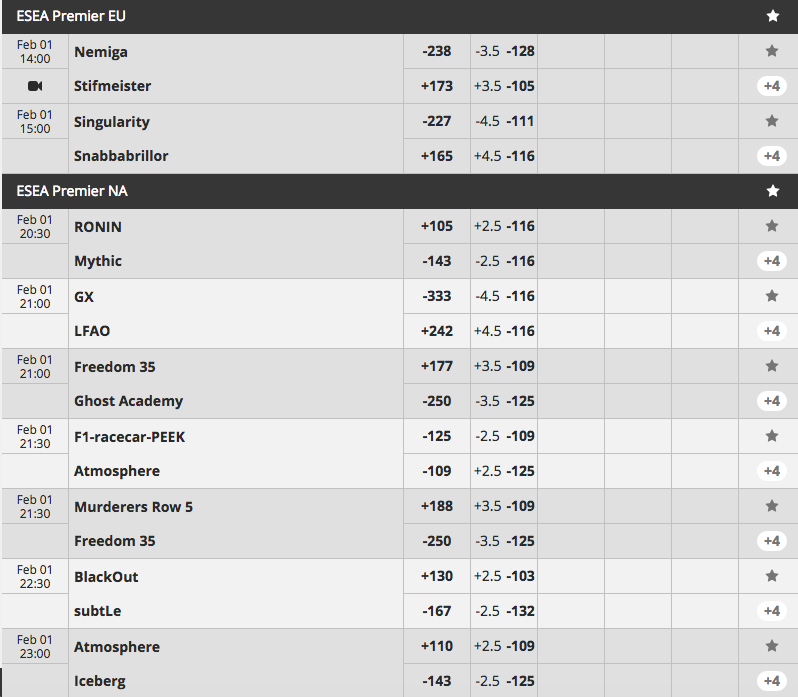Star the GX vs LFAO match
The height and width of the screenshot is (697, 798).
772,296
